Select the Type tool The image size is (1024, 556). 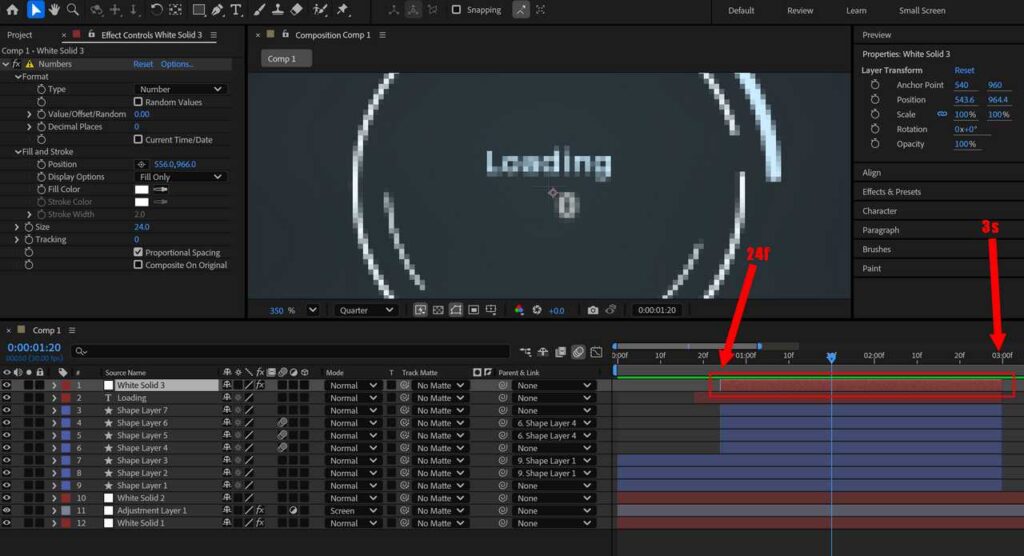click(236, 10)
